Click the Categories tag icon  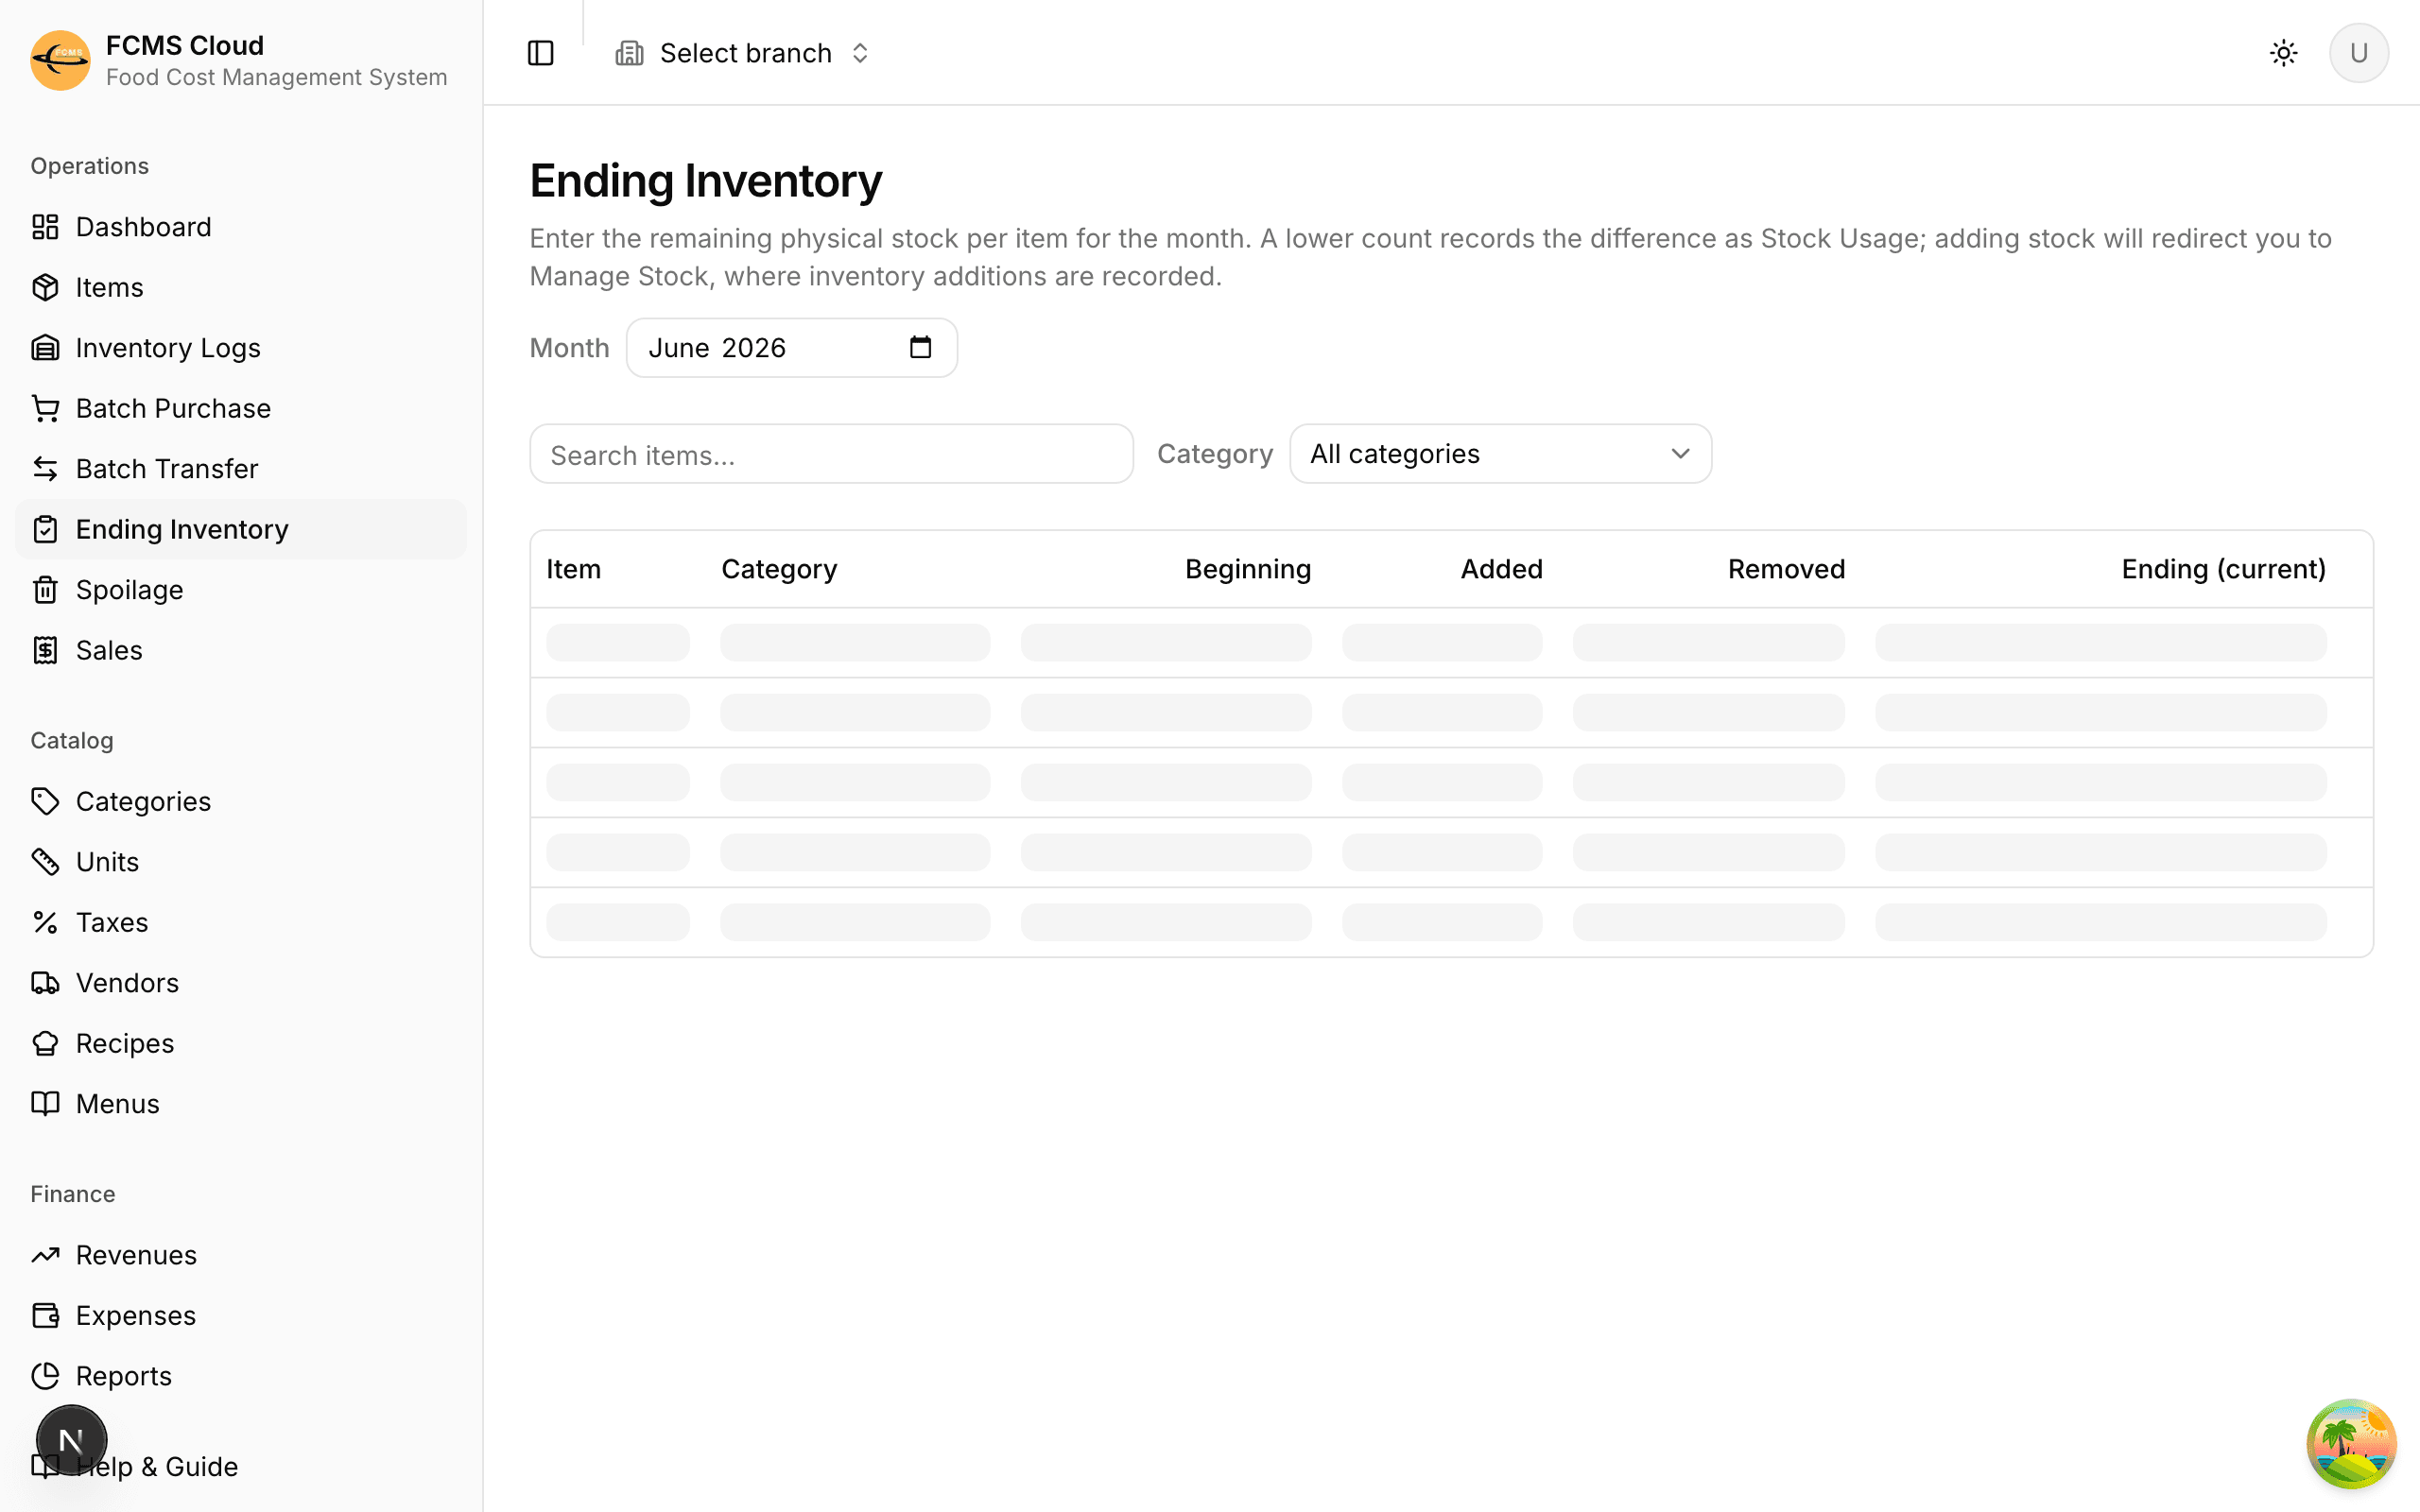pos(45,801)
